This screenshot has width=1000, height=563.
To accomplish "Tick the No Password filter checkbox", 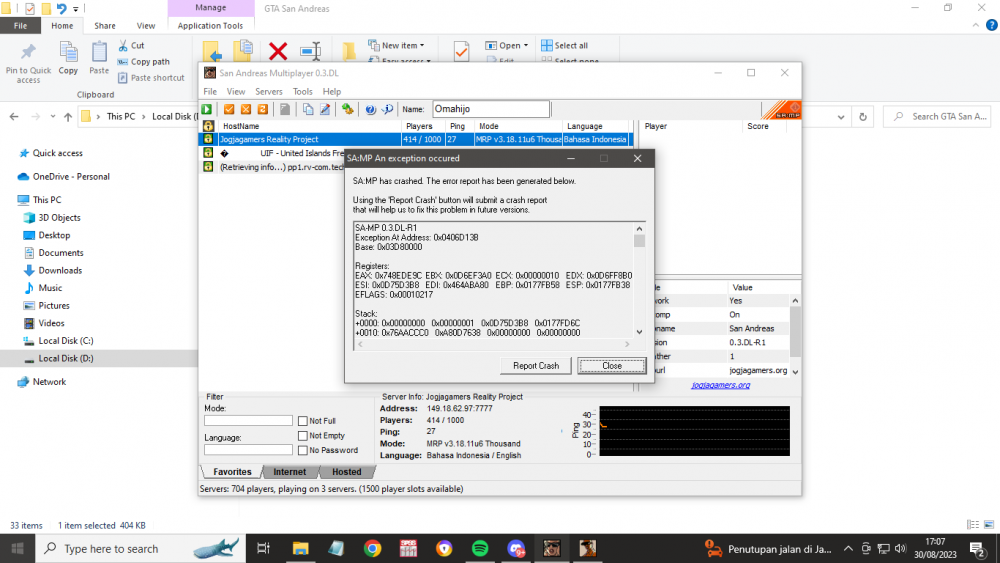I will [303, 450].
